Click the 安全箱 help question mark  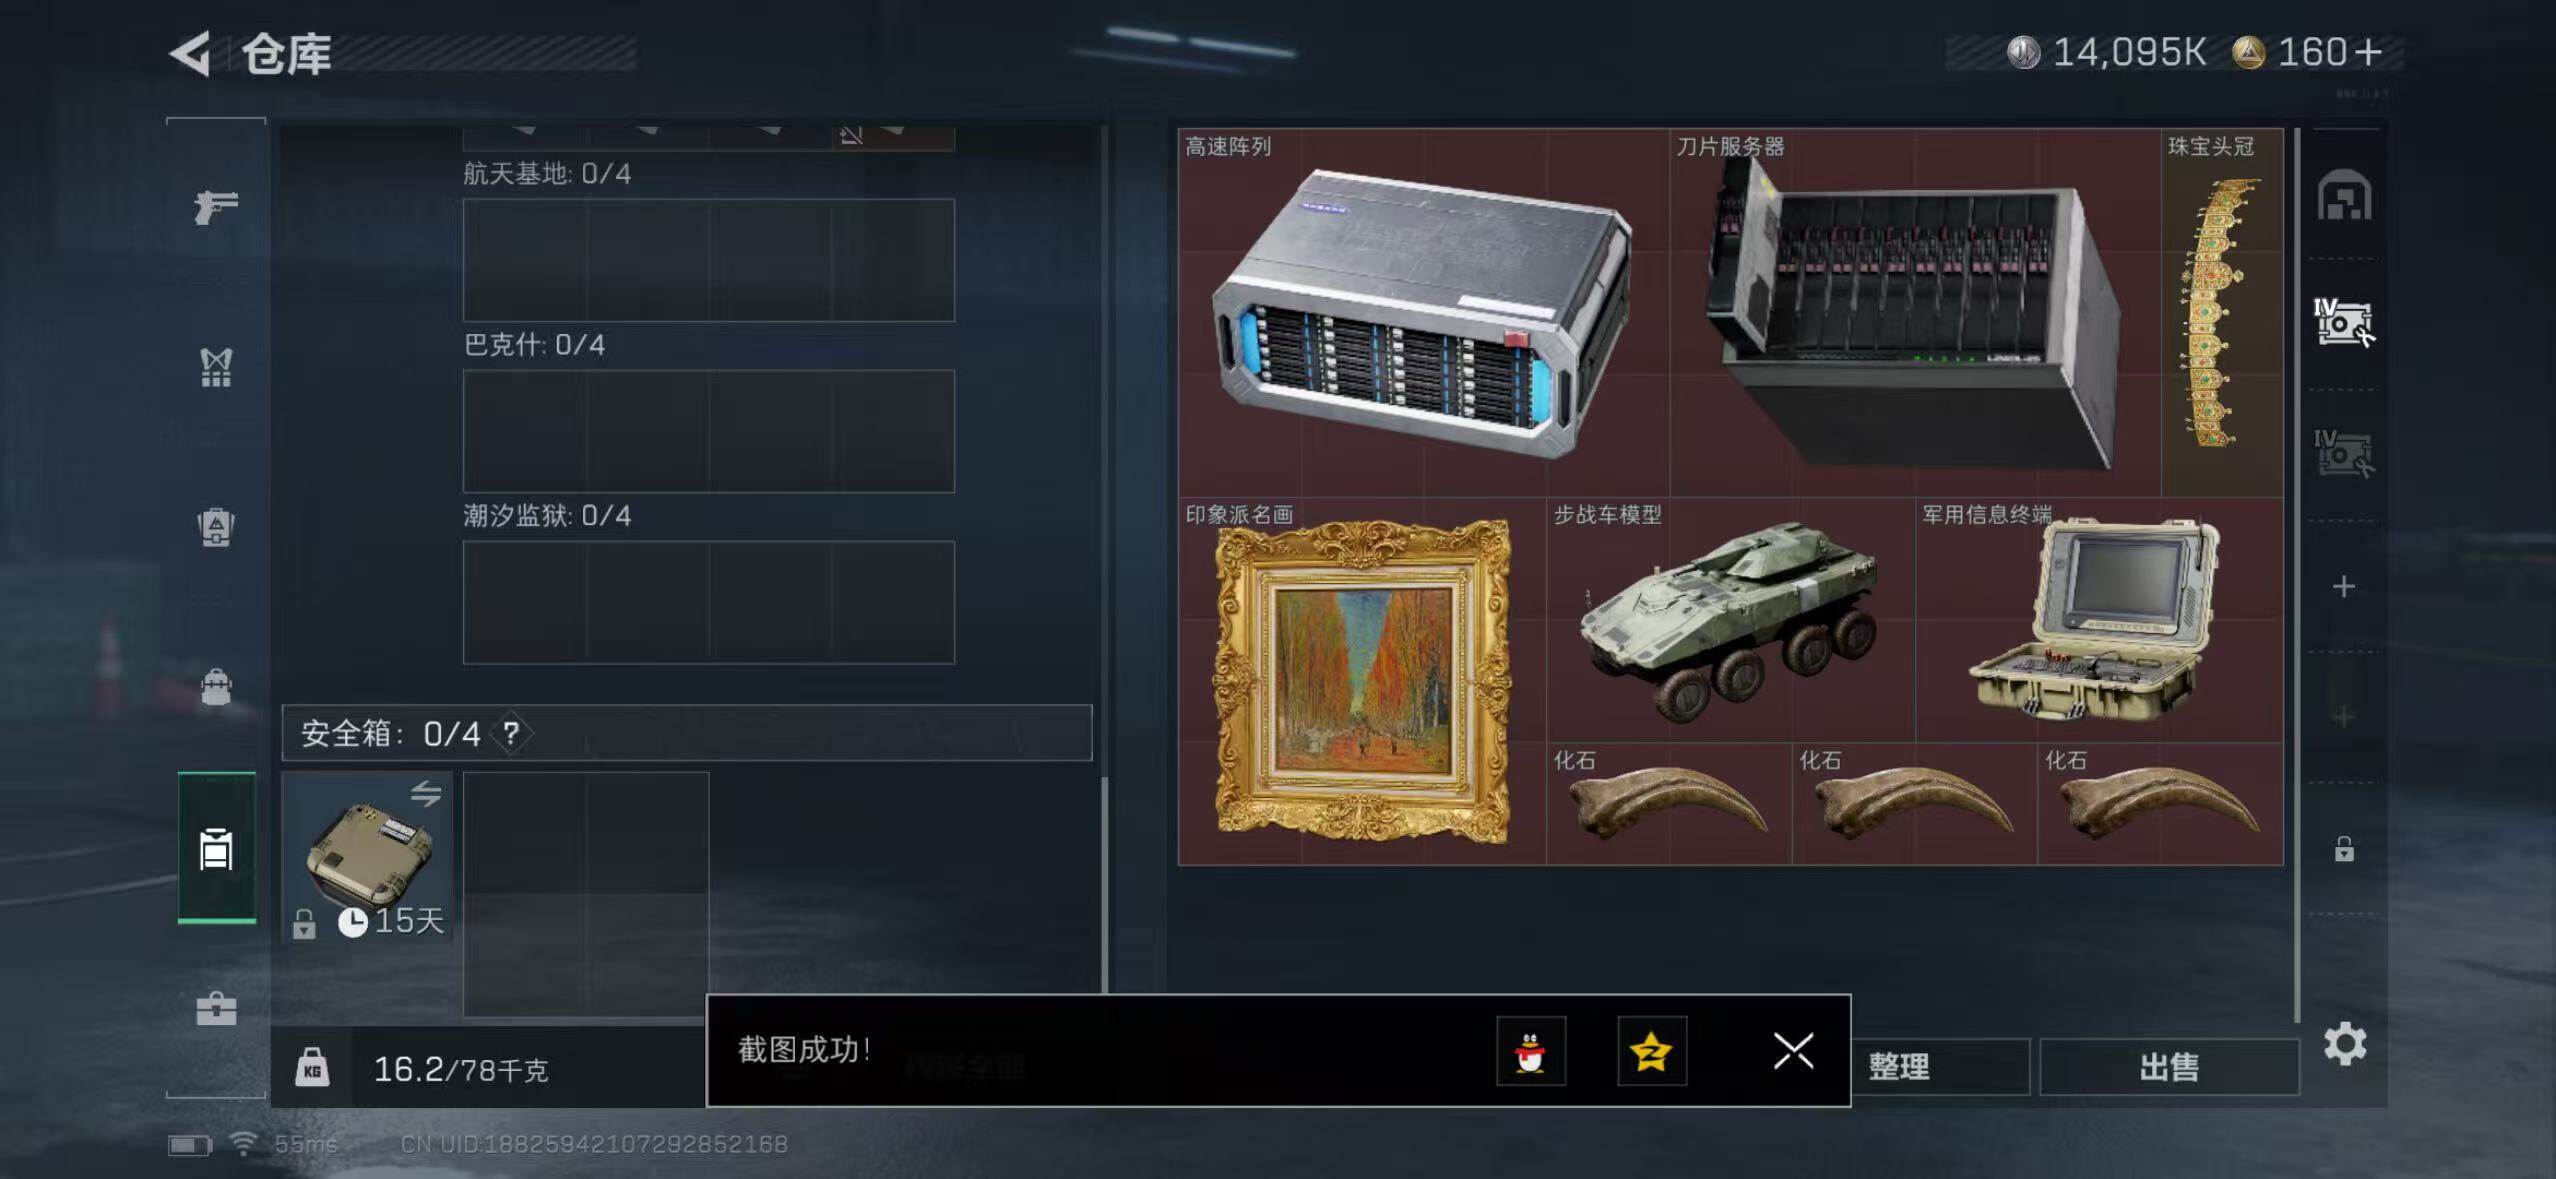[x=511, y=734]
